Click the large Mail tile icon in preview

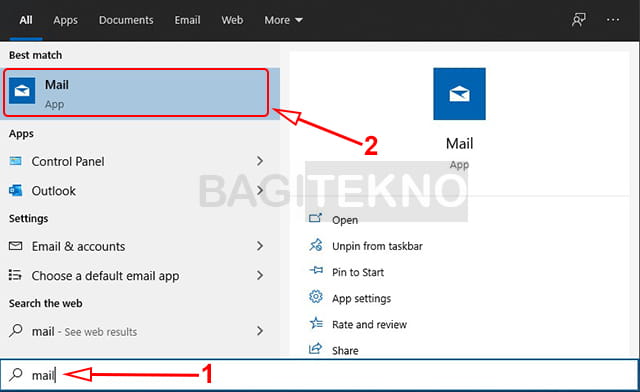pos(459,94)
